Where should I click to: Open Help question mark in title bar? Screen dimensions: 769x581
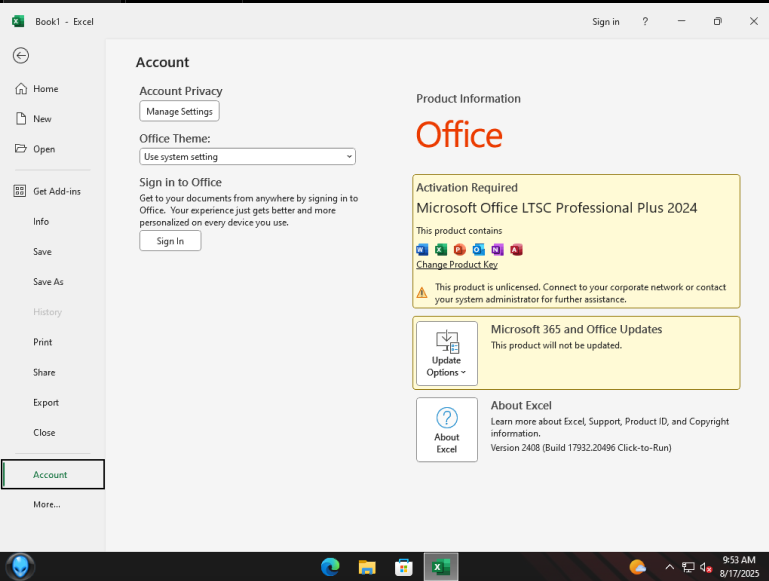645,21
